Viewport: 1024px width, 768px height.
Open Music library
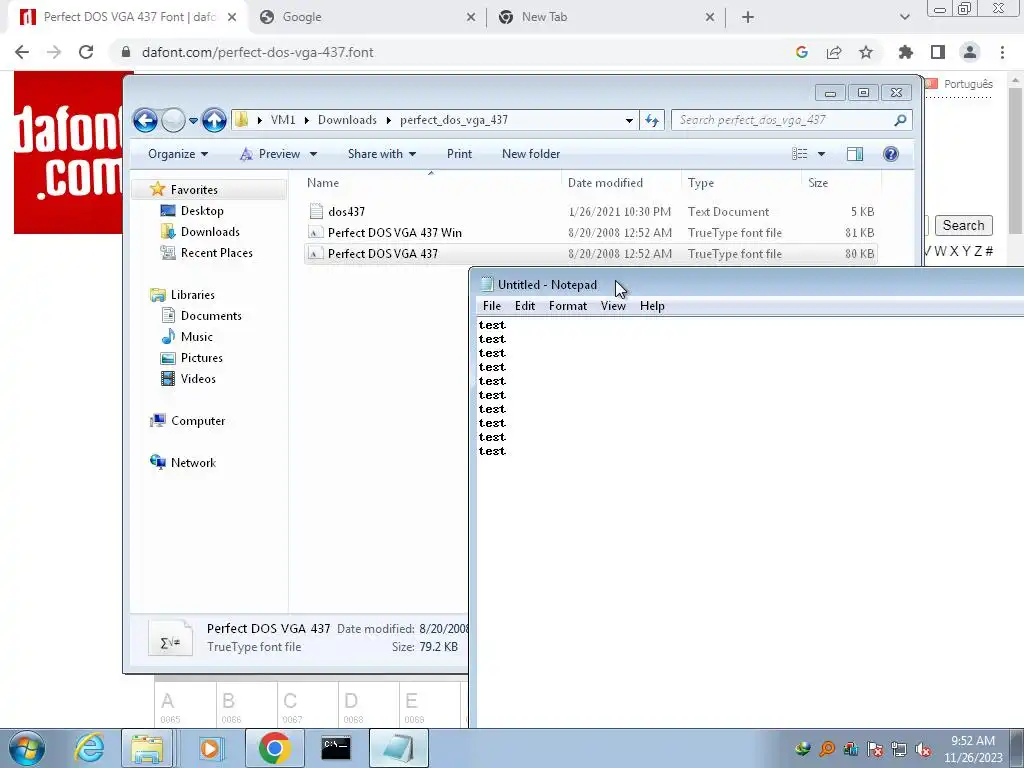coord(197,337)
